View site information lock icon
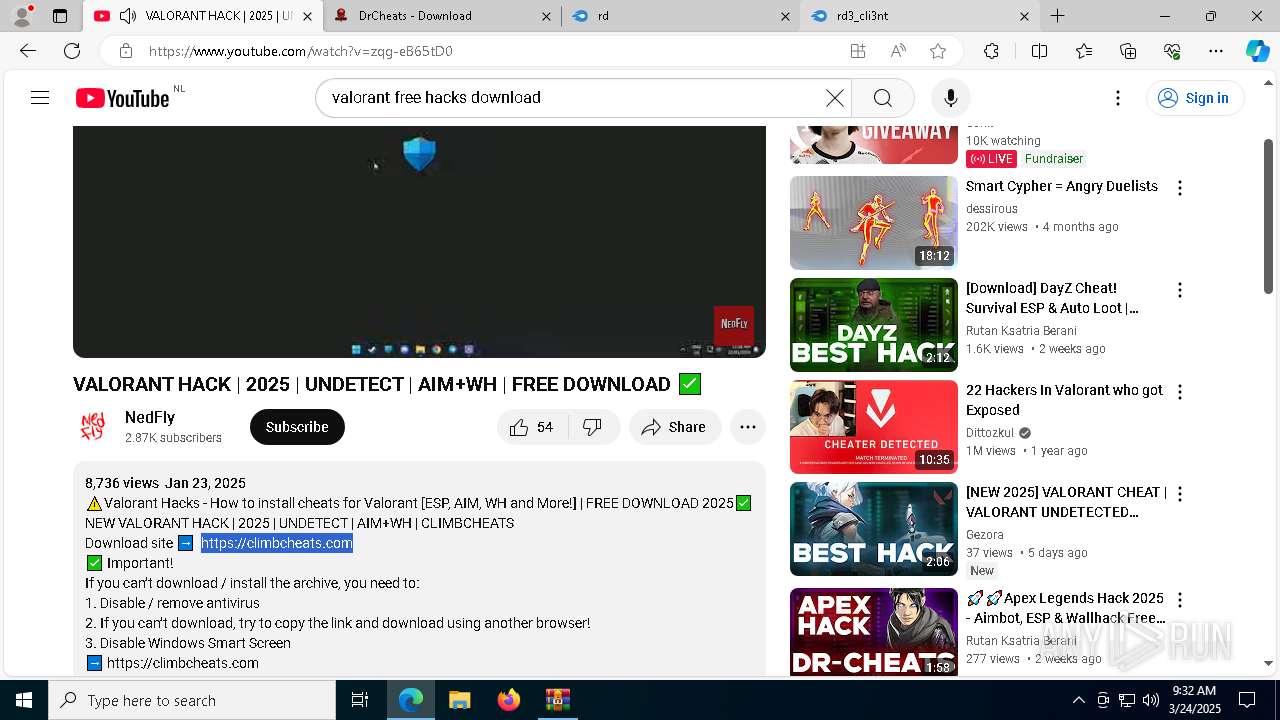This screenshot has height=720, width=1280. (125, 51)
